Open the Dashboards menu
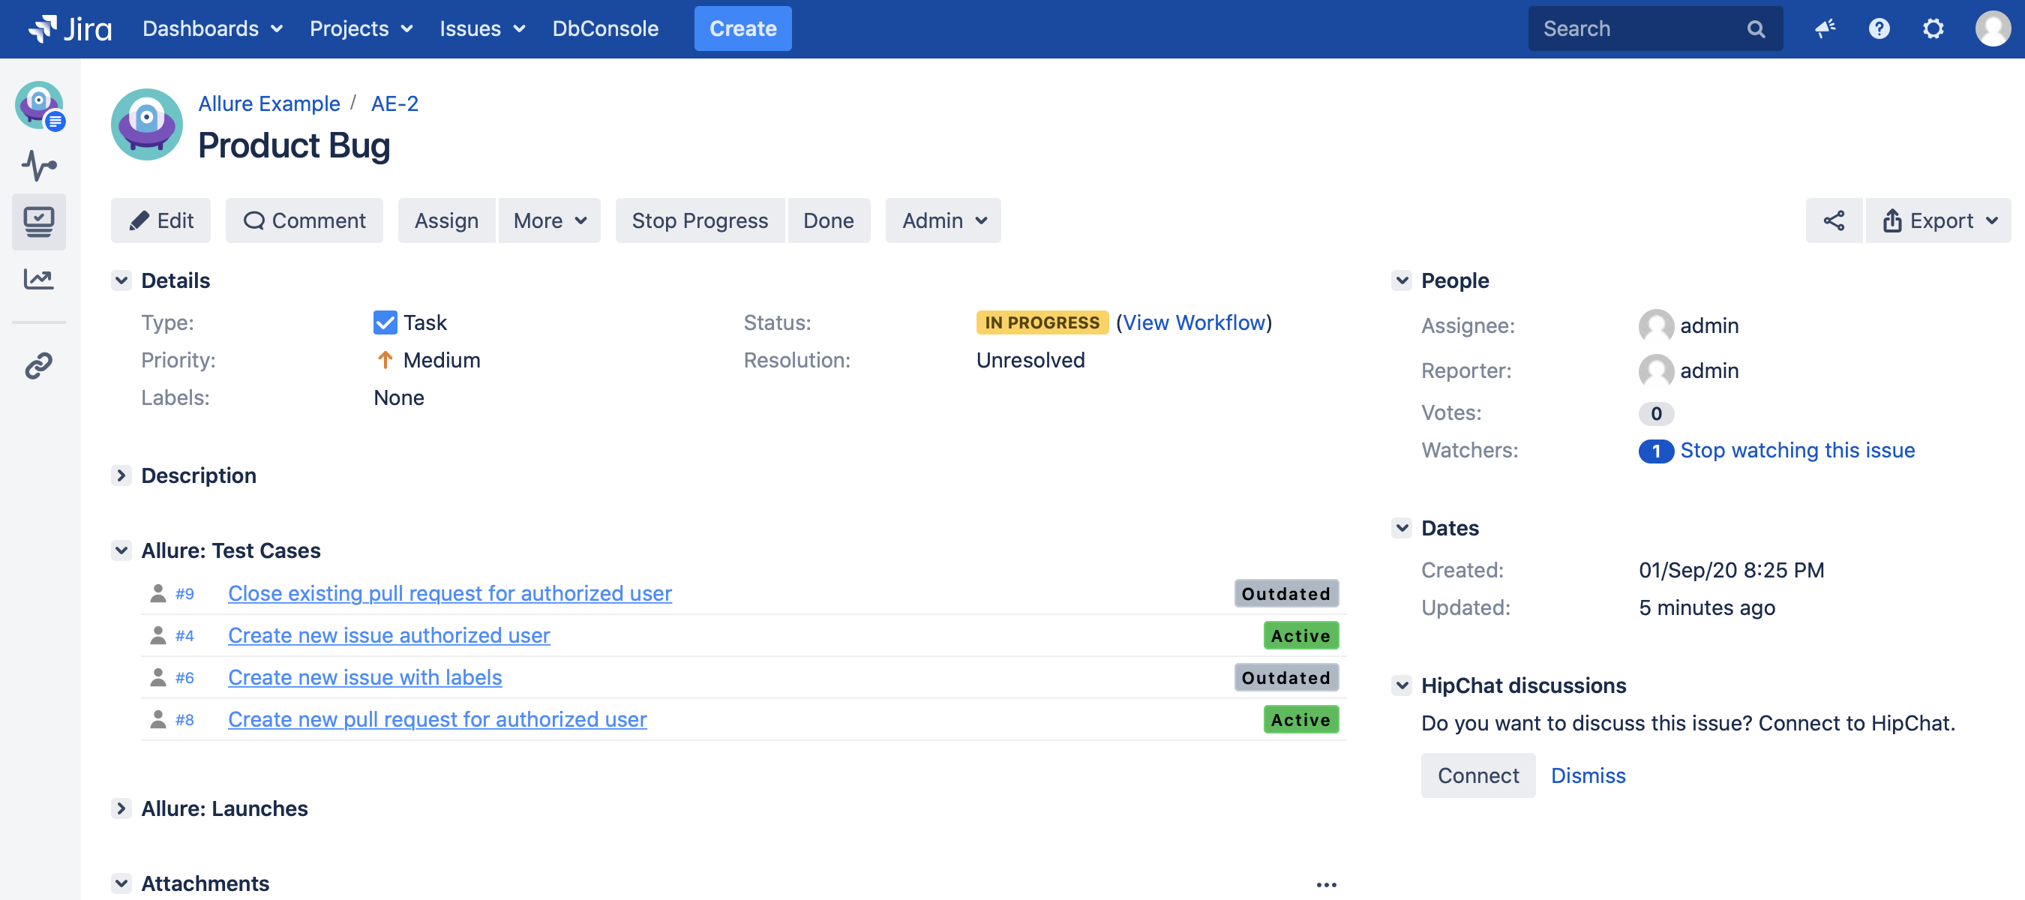The width and height of the screenshot is (2025, 900). (x=212, y=29)
